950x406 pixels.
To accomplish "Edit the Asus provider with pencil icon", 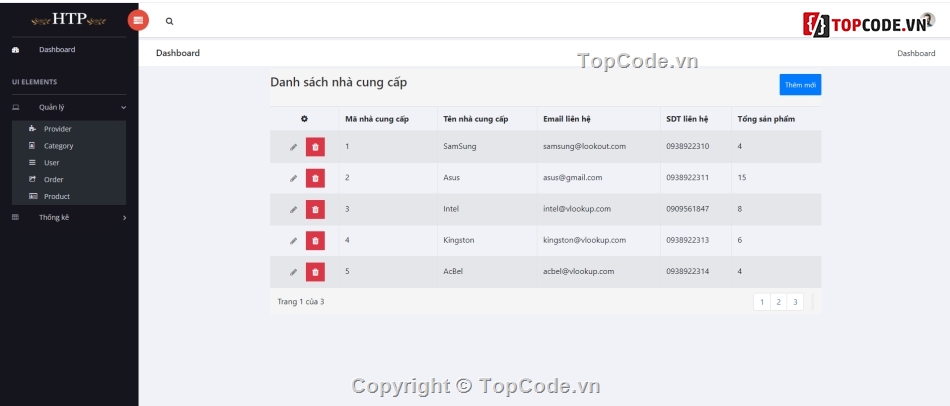I will (x=293, y=178).
